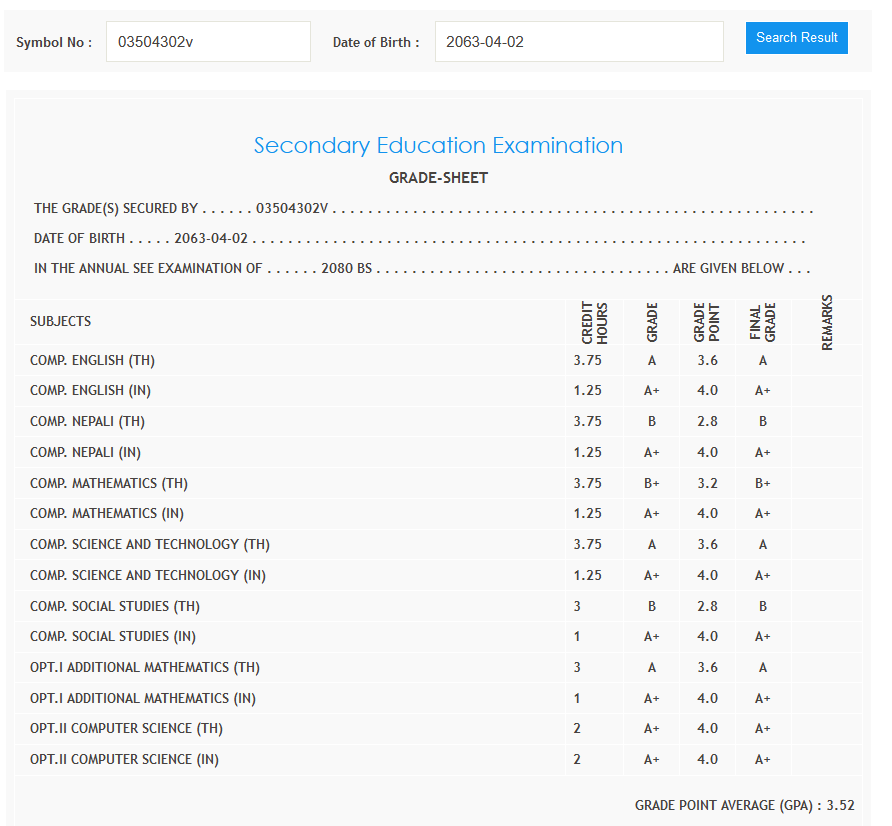Click the CREDIT HOURS column header
This screenshot has height=826, width=892.
[595, 323]
